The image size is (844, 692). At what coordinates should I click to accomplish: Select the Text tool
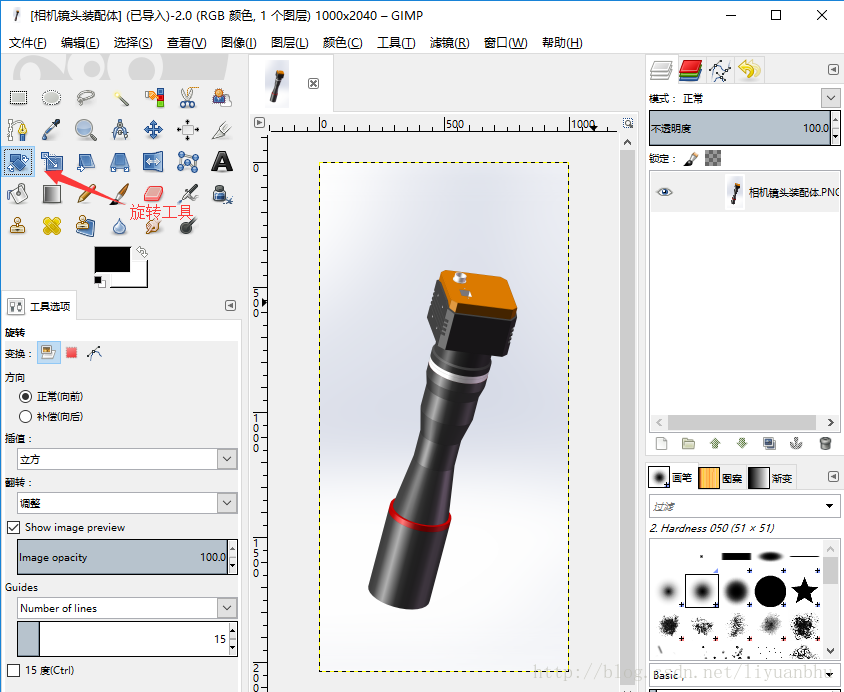click(x=222, y=161)
